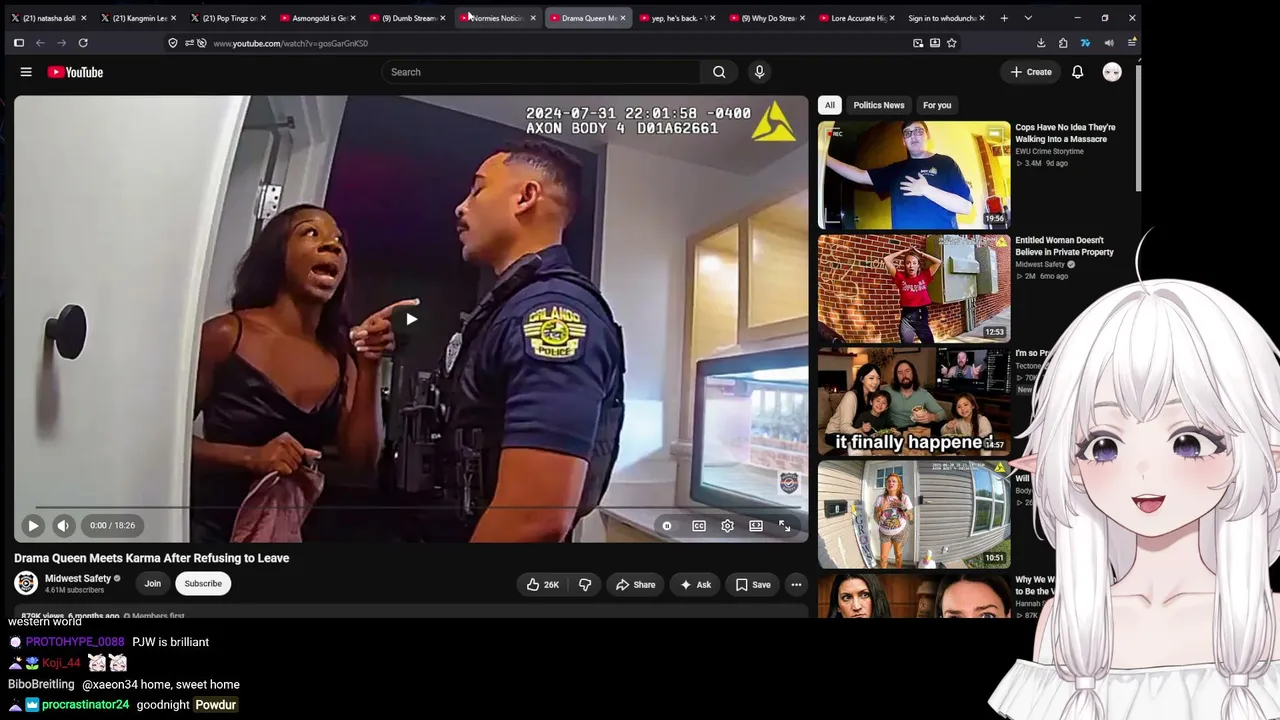Go to the YouTube home logo

coord(75,72)
